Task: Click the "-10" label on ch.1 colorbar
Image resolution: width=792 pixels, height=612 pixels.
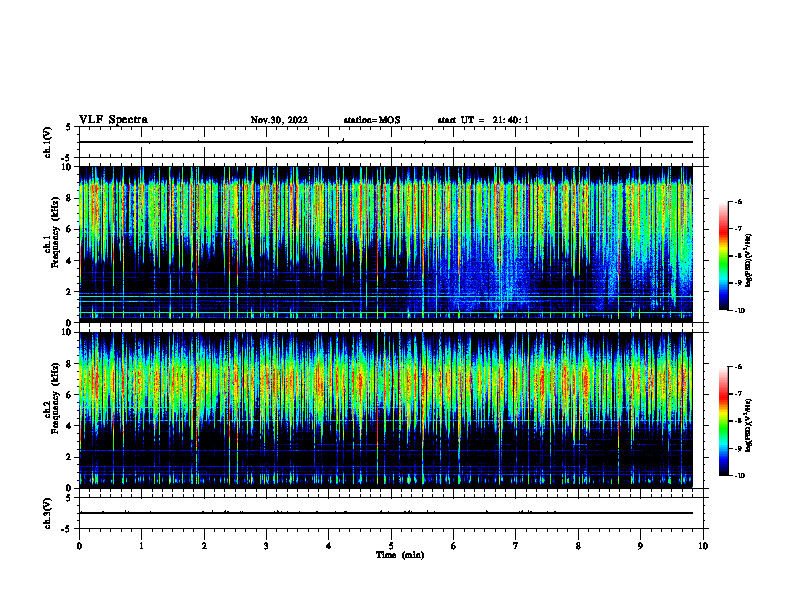Action: click(739, 311)
